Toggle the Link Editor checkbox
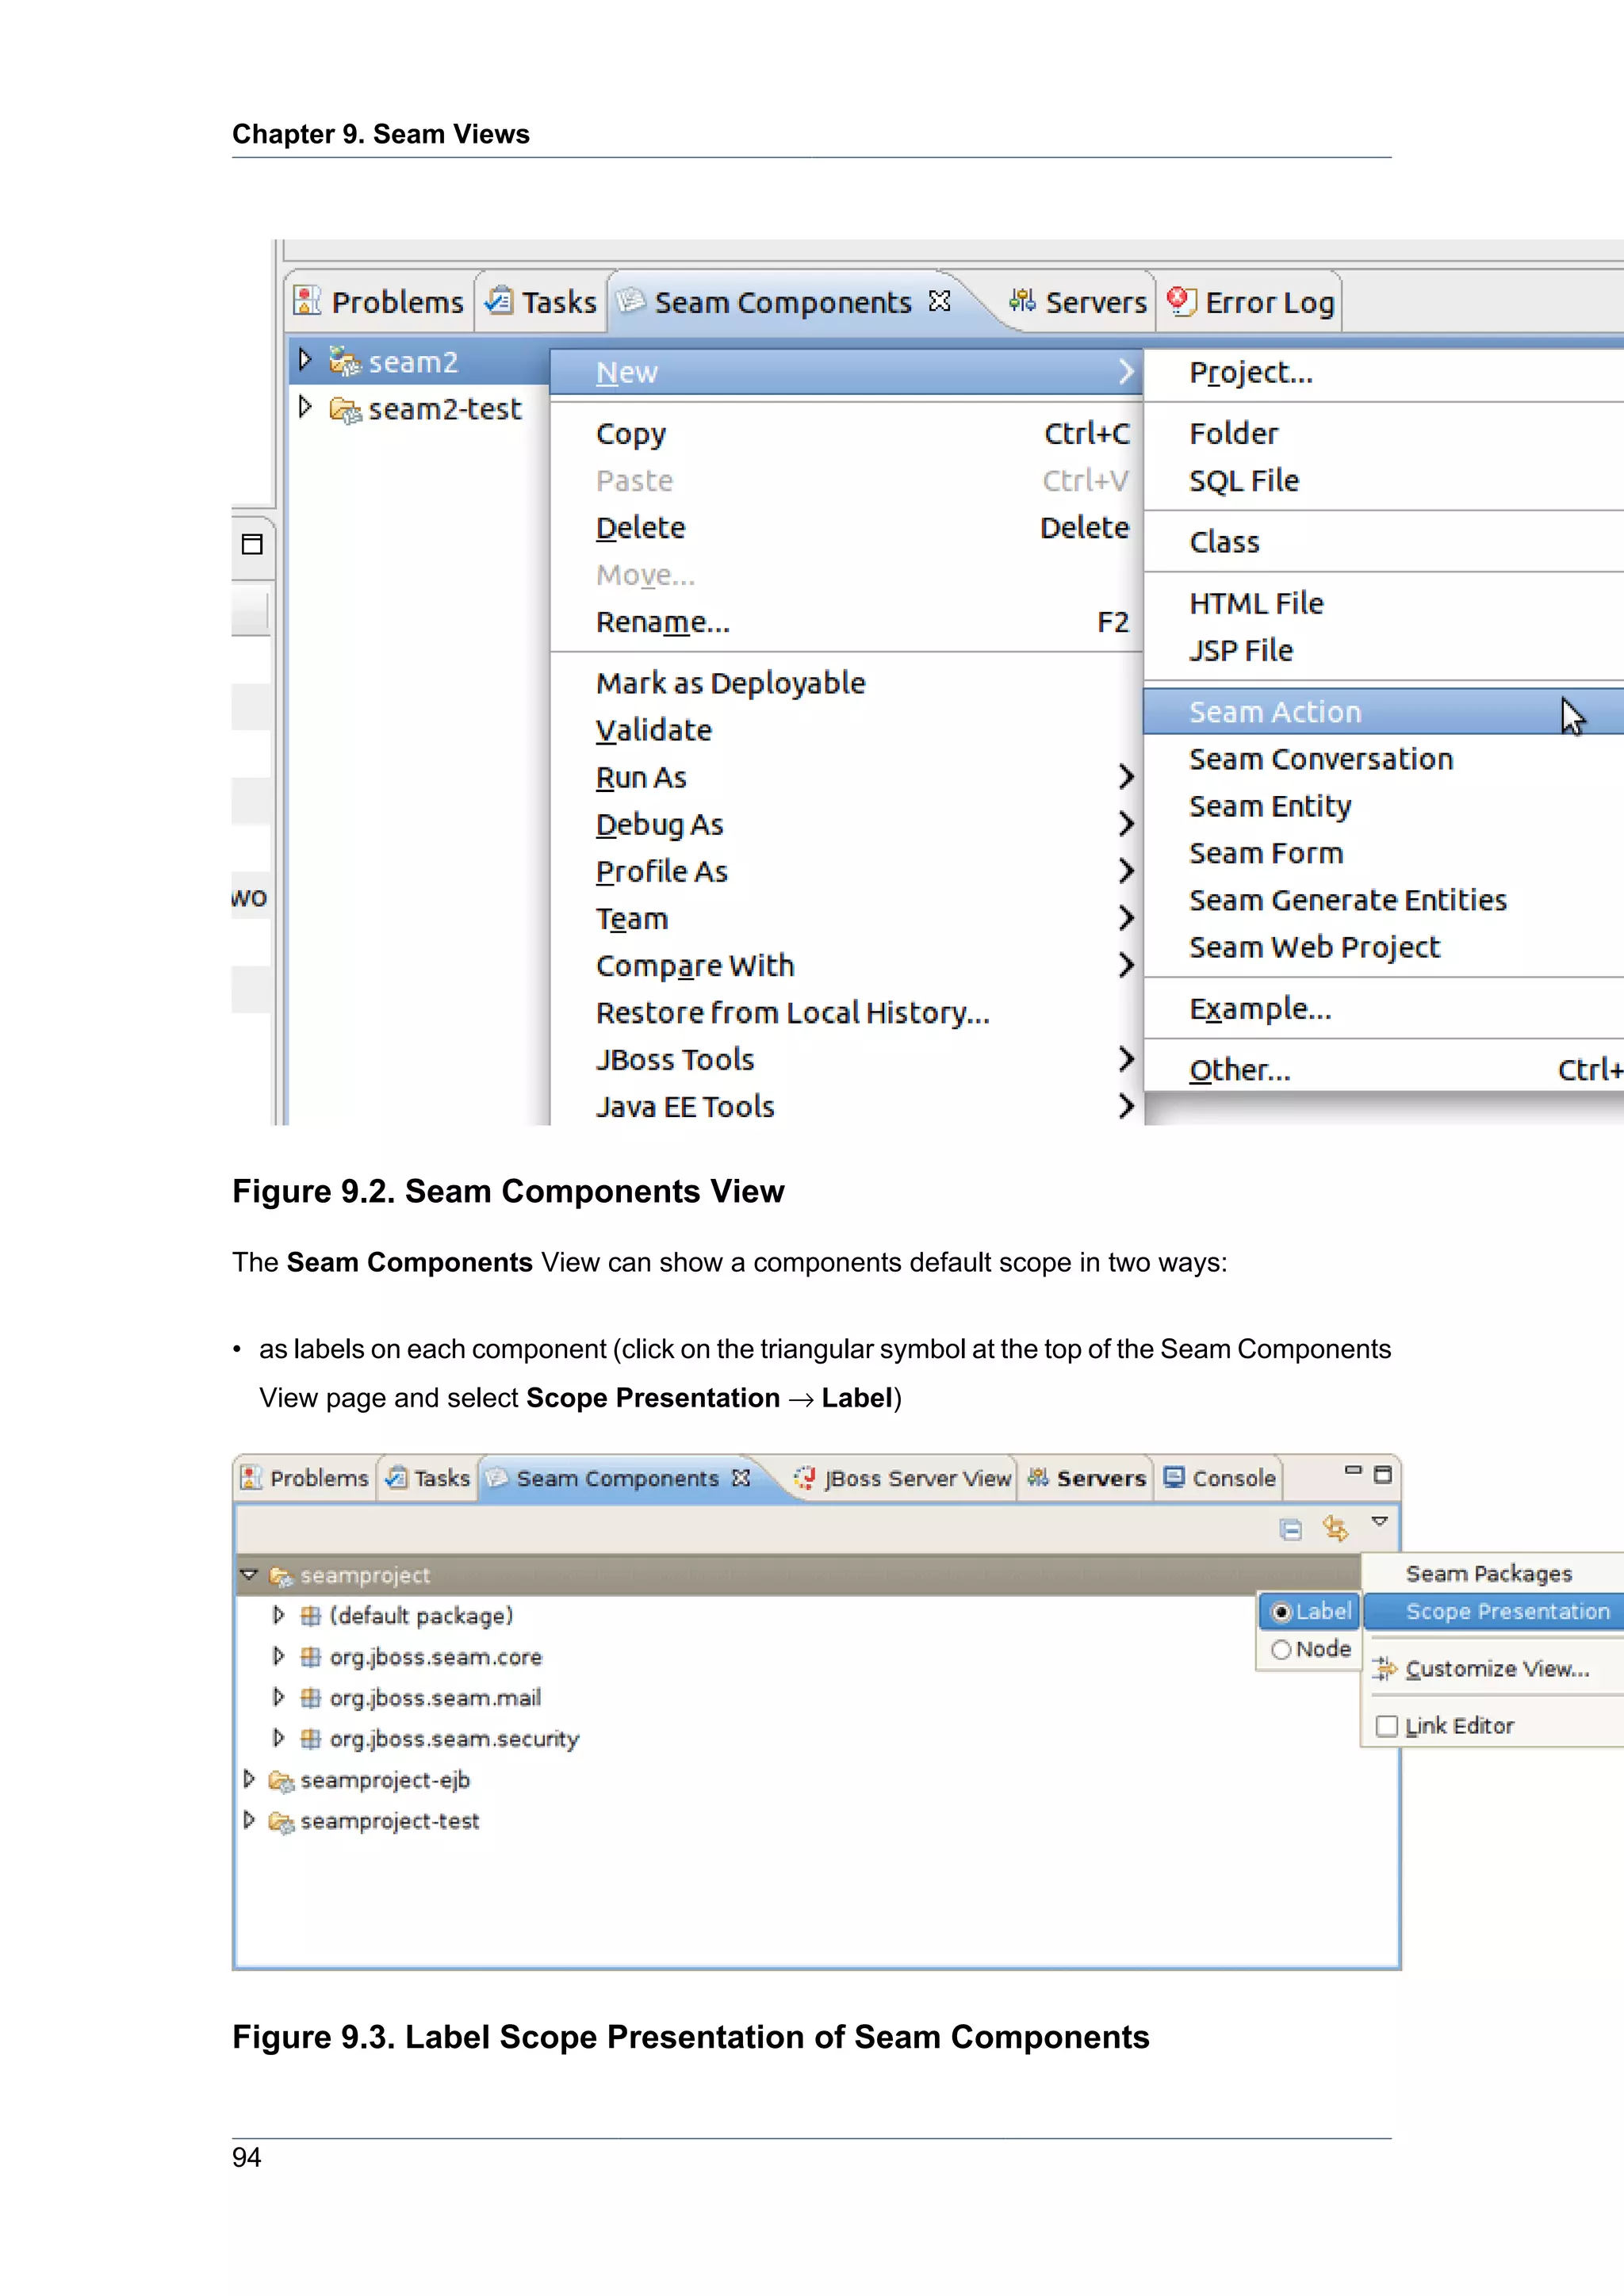This screenshot has height=2296, width=1624. click(1386, 1726)
